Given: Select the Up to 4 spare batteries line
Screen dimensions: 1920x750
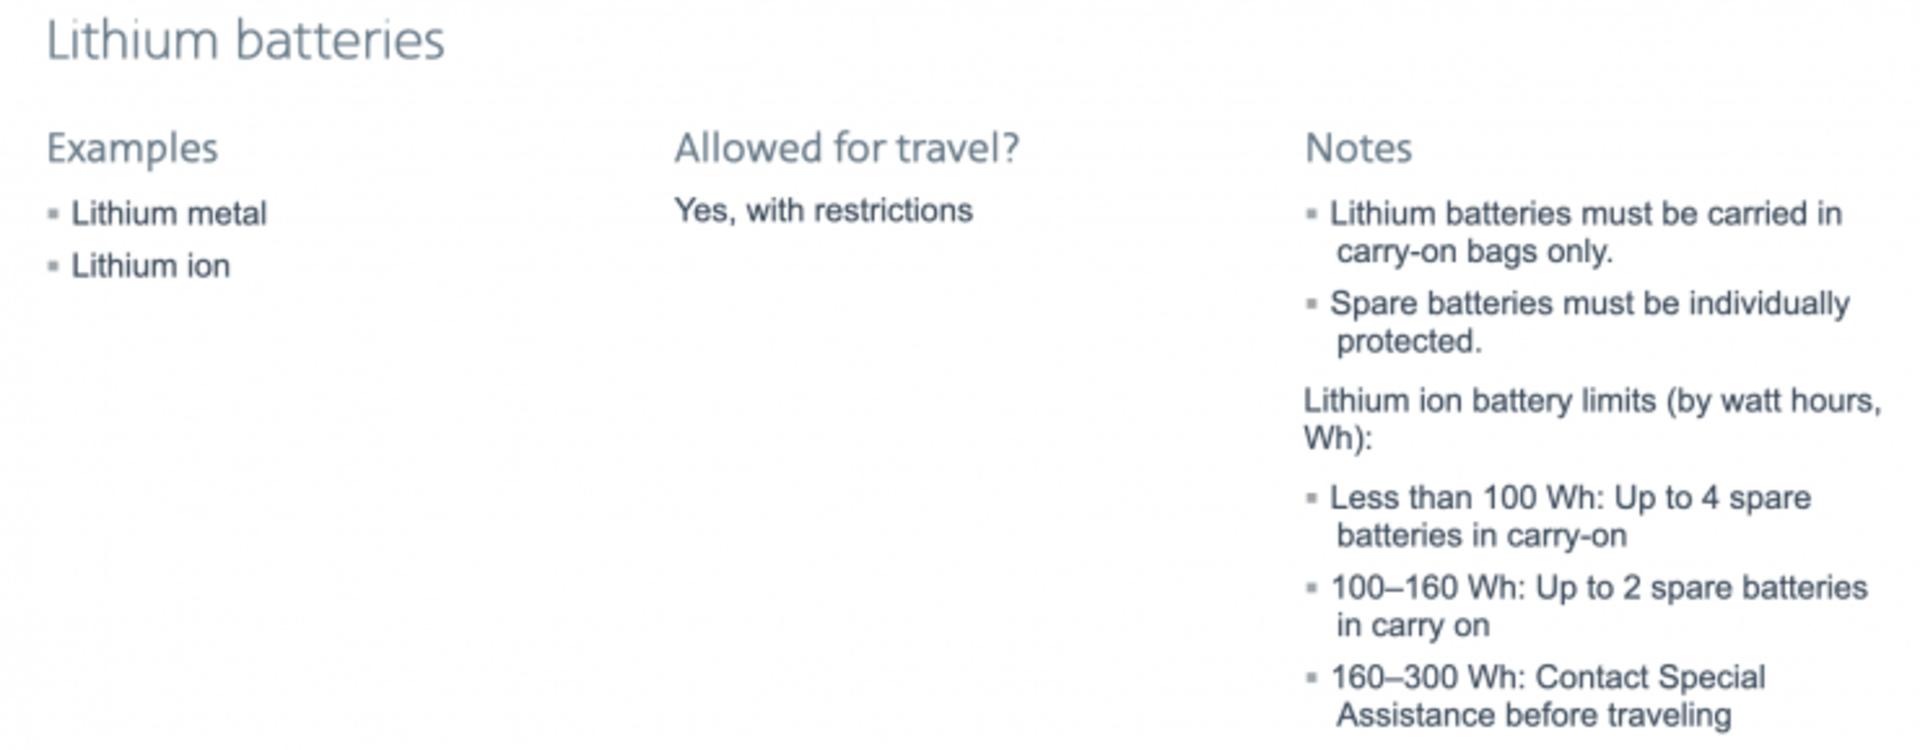Looking at the screenshot, I should coord(1571,516).
